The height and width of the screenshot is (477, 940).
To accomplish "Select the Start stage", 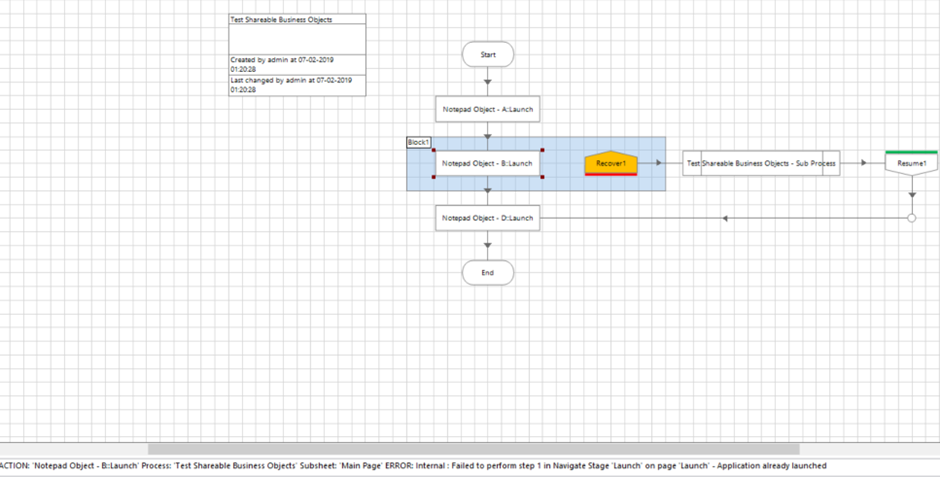I will [x=488, y=55].
